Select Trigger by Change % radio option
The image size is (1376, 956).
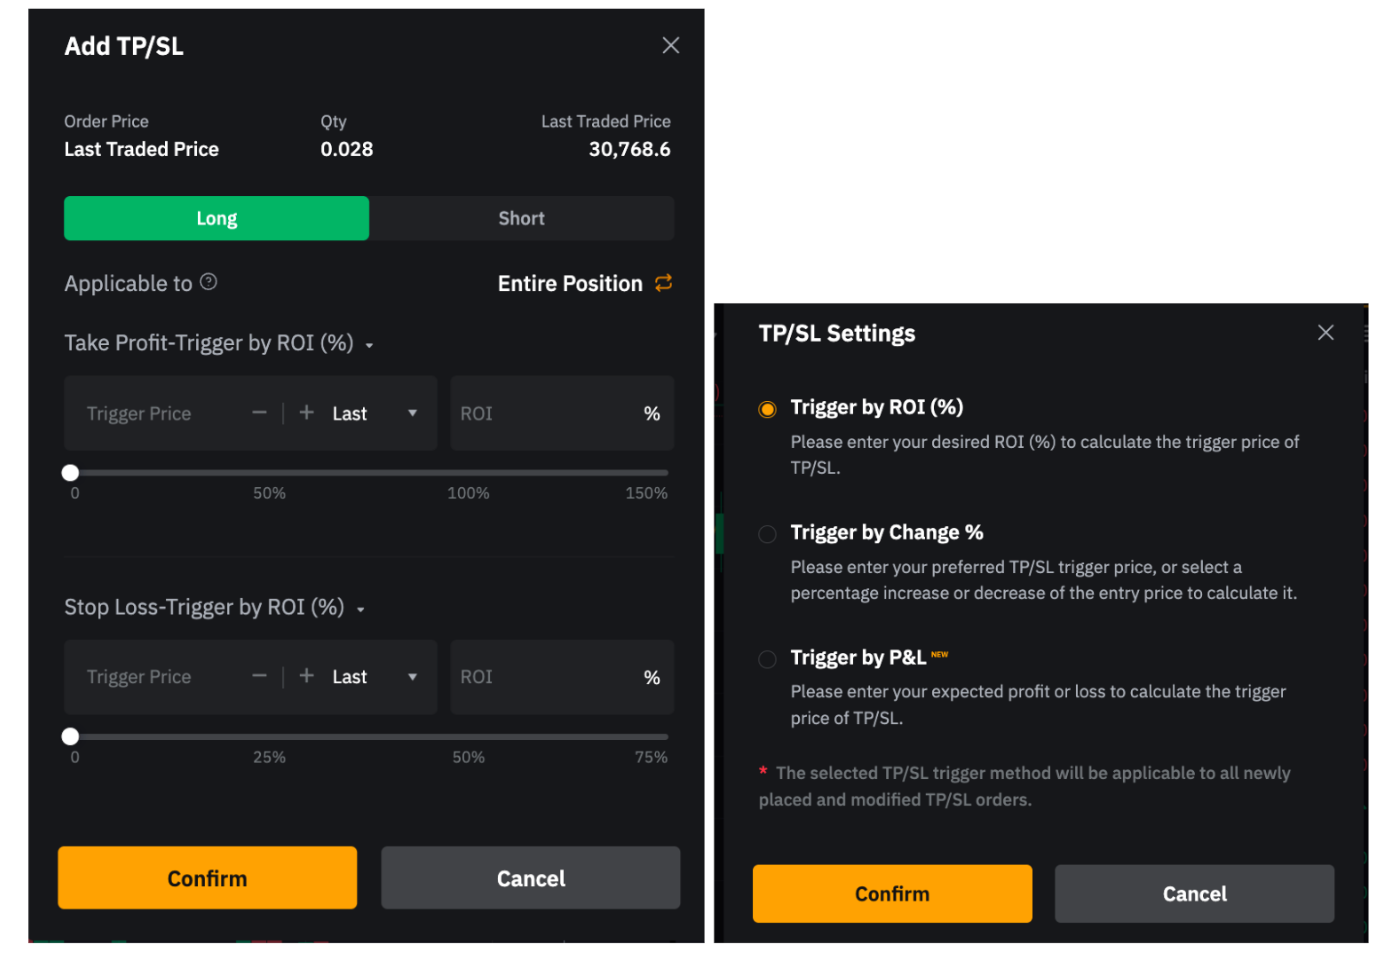(767, 534)
